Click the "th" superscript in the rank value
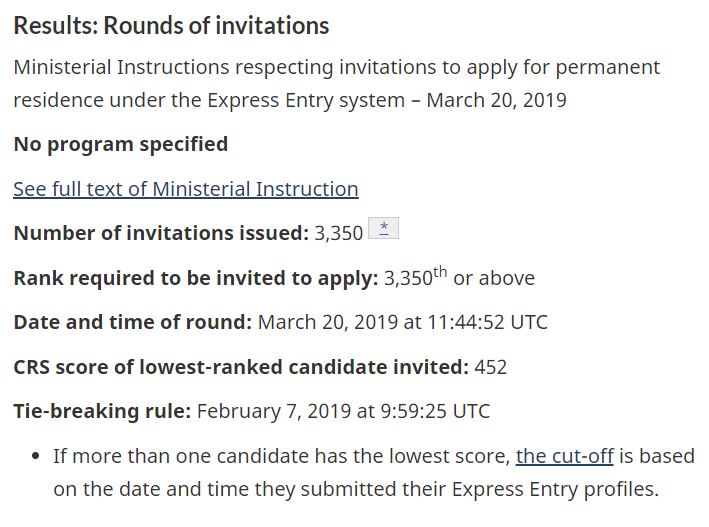This screenshot has width=709, height=527. coord(440,272)
